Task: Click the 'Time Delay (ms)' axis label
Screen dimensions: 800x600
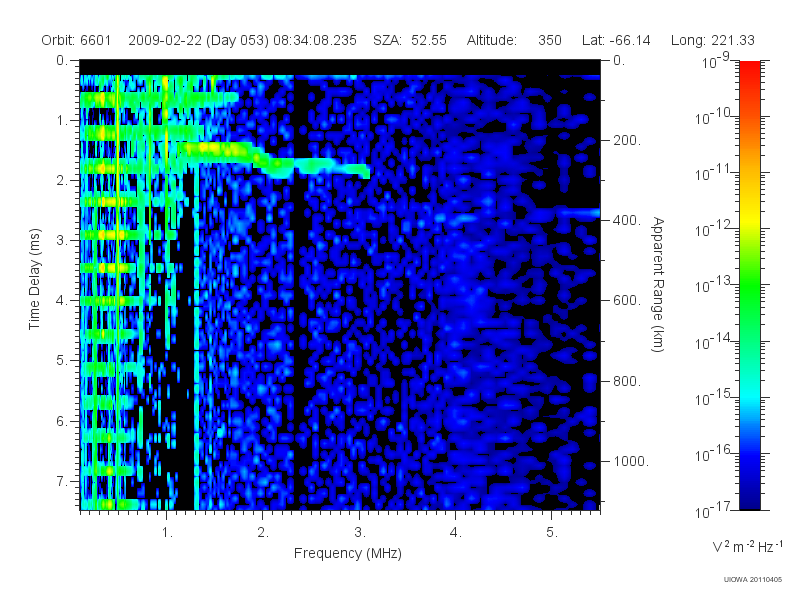Action: (x=34, y=279)
